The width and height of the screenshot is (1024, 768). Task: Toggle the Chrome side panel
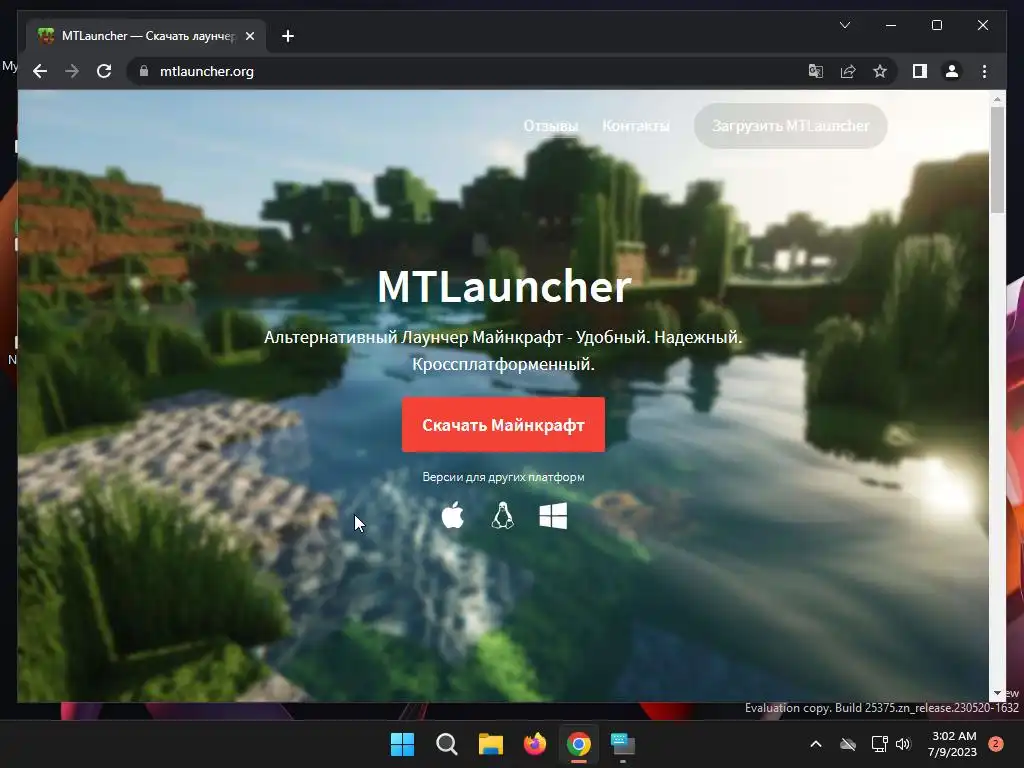pos(920,71)
